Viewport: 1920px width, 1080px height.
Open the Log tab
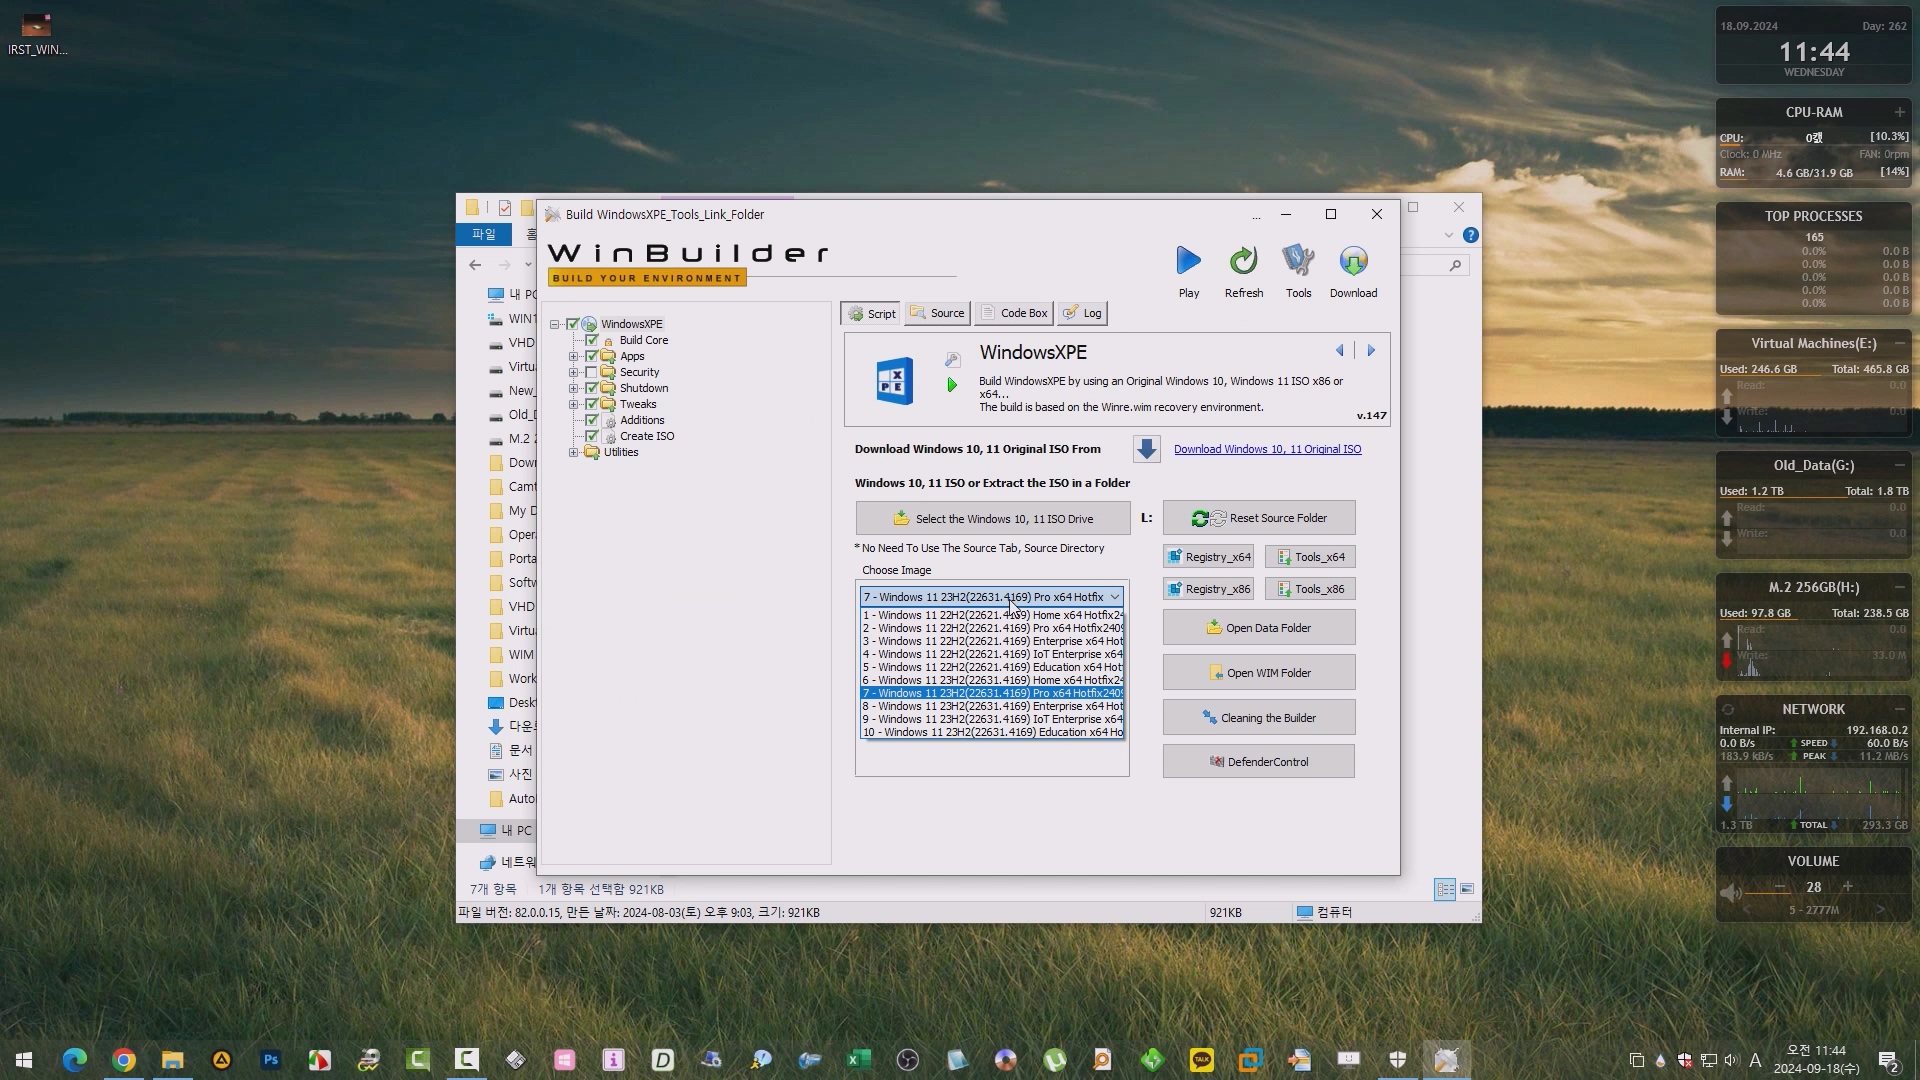coord(1083,313)
